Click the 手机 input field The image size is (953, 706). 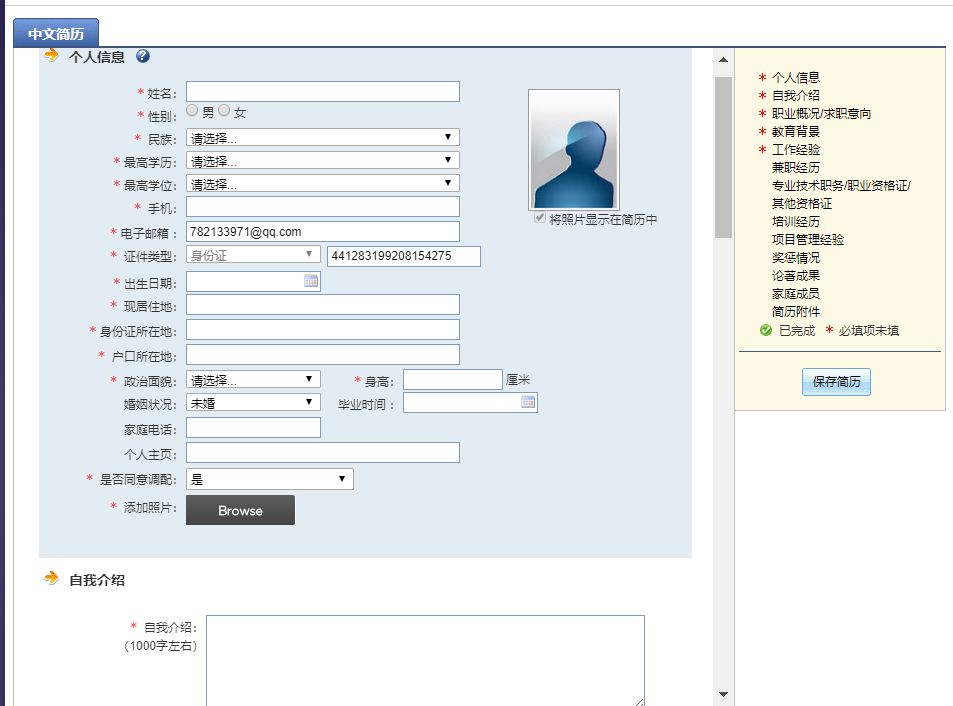323,207
